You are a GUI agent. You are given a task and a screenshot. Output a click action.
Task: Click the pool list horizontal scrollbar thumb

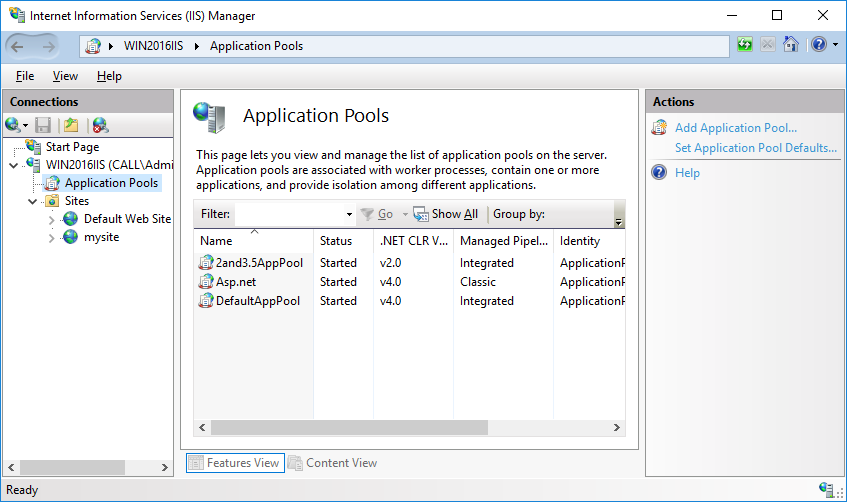(x=349, y=427)
